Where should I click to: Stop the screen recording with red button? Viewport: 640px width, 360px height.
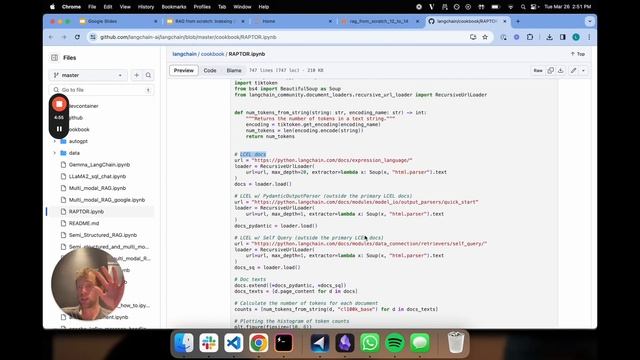click(59, 104)
